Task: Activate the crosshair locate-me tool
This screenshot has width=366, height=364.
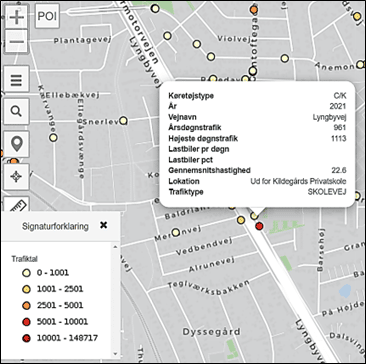Action: [16, 177]
